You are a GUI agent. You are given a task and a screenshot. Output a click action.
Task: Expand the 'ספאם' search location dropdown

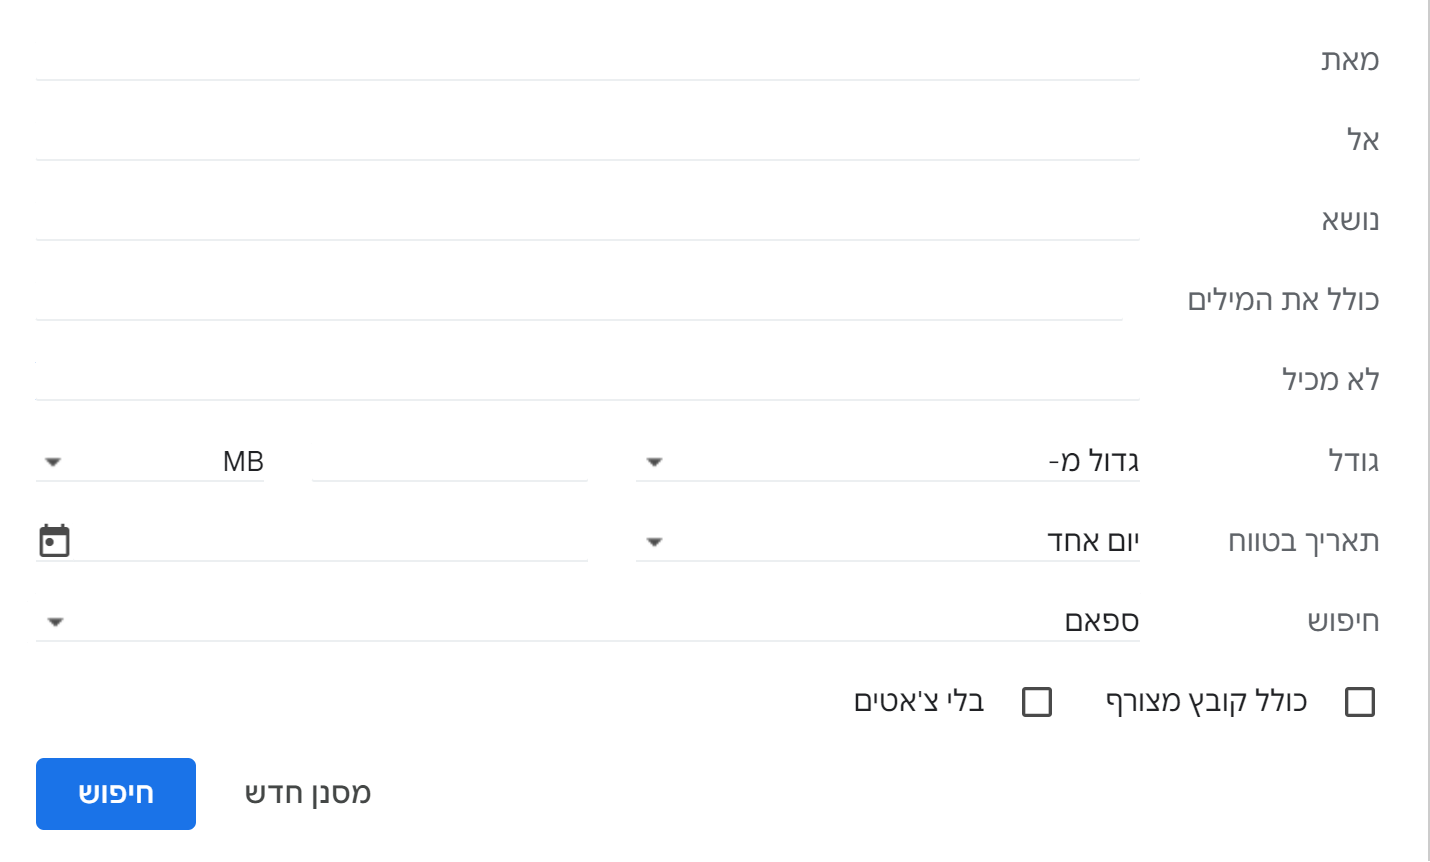587,622
